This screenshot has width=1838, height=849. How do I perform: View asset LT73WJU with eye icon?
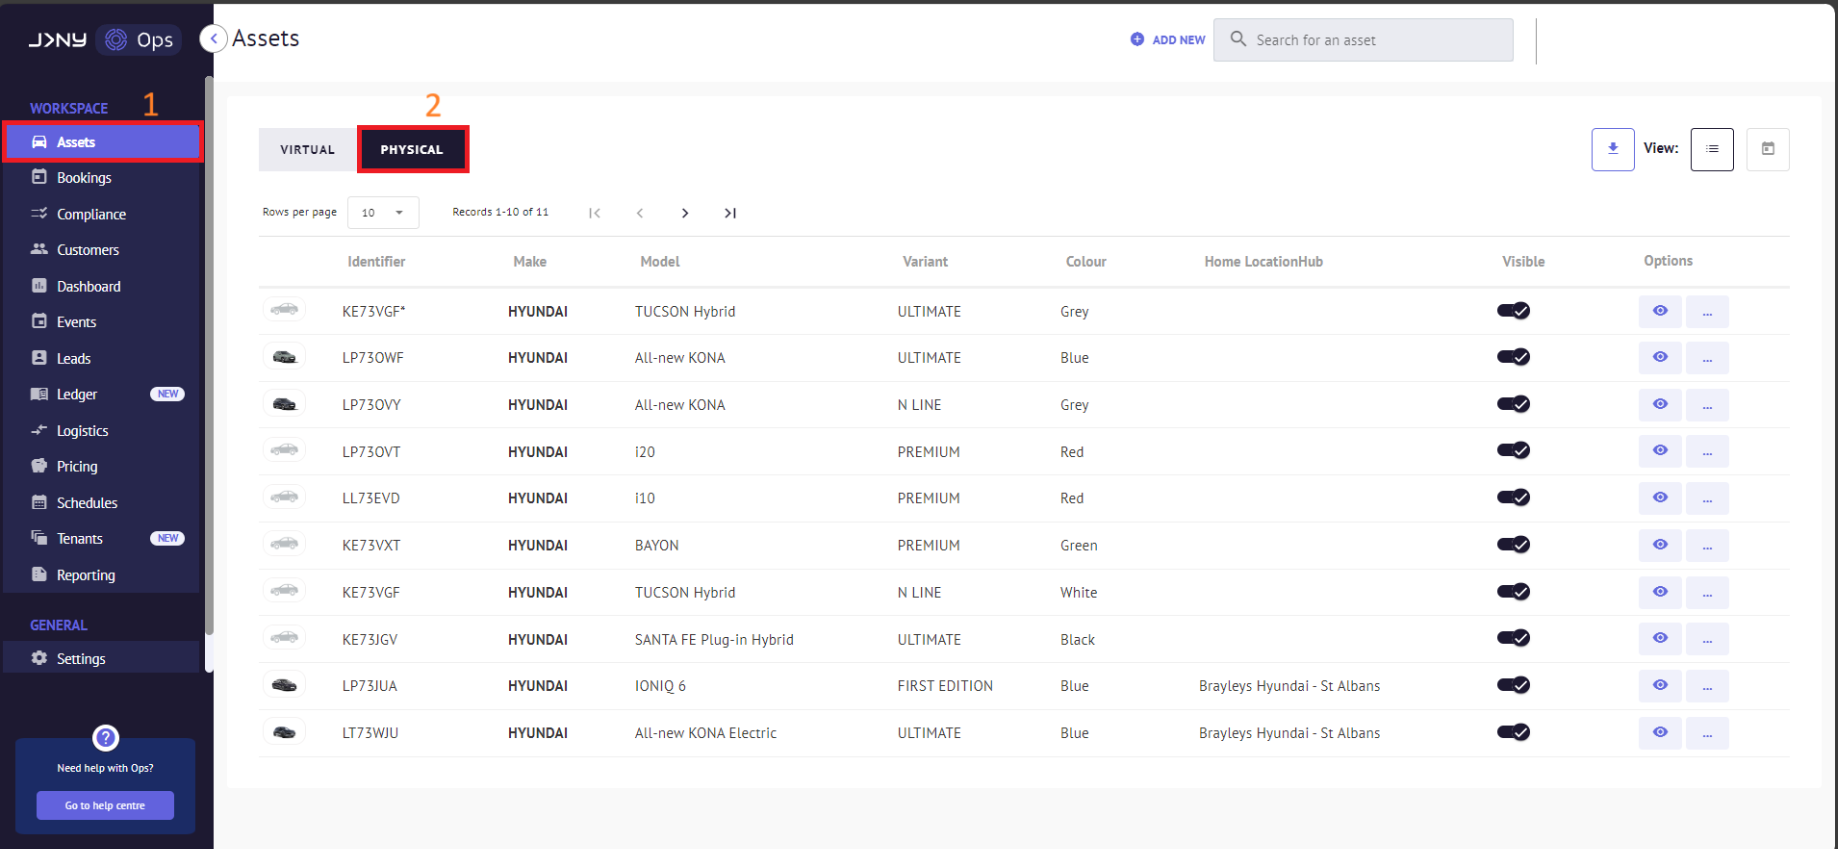coord(1660,732)
